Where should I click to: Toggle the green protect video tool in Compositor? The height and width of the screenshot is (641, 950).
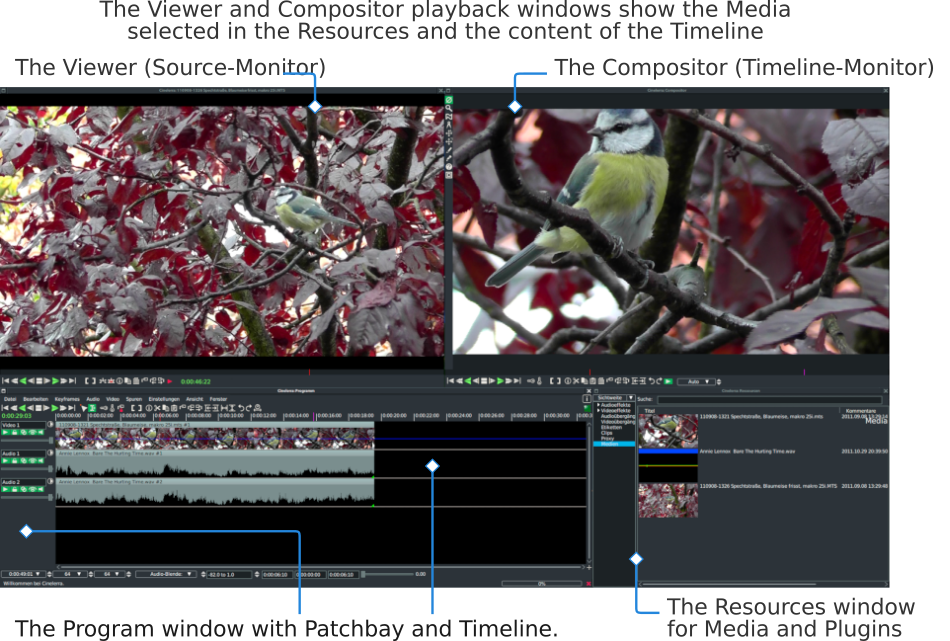(449, 100)
